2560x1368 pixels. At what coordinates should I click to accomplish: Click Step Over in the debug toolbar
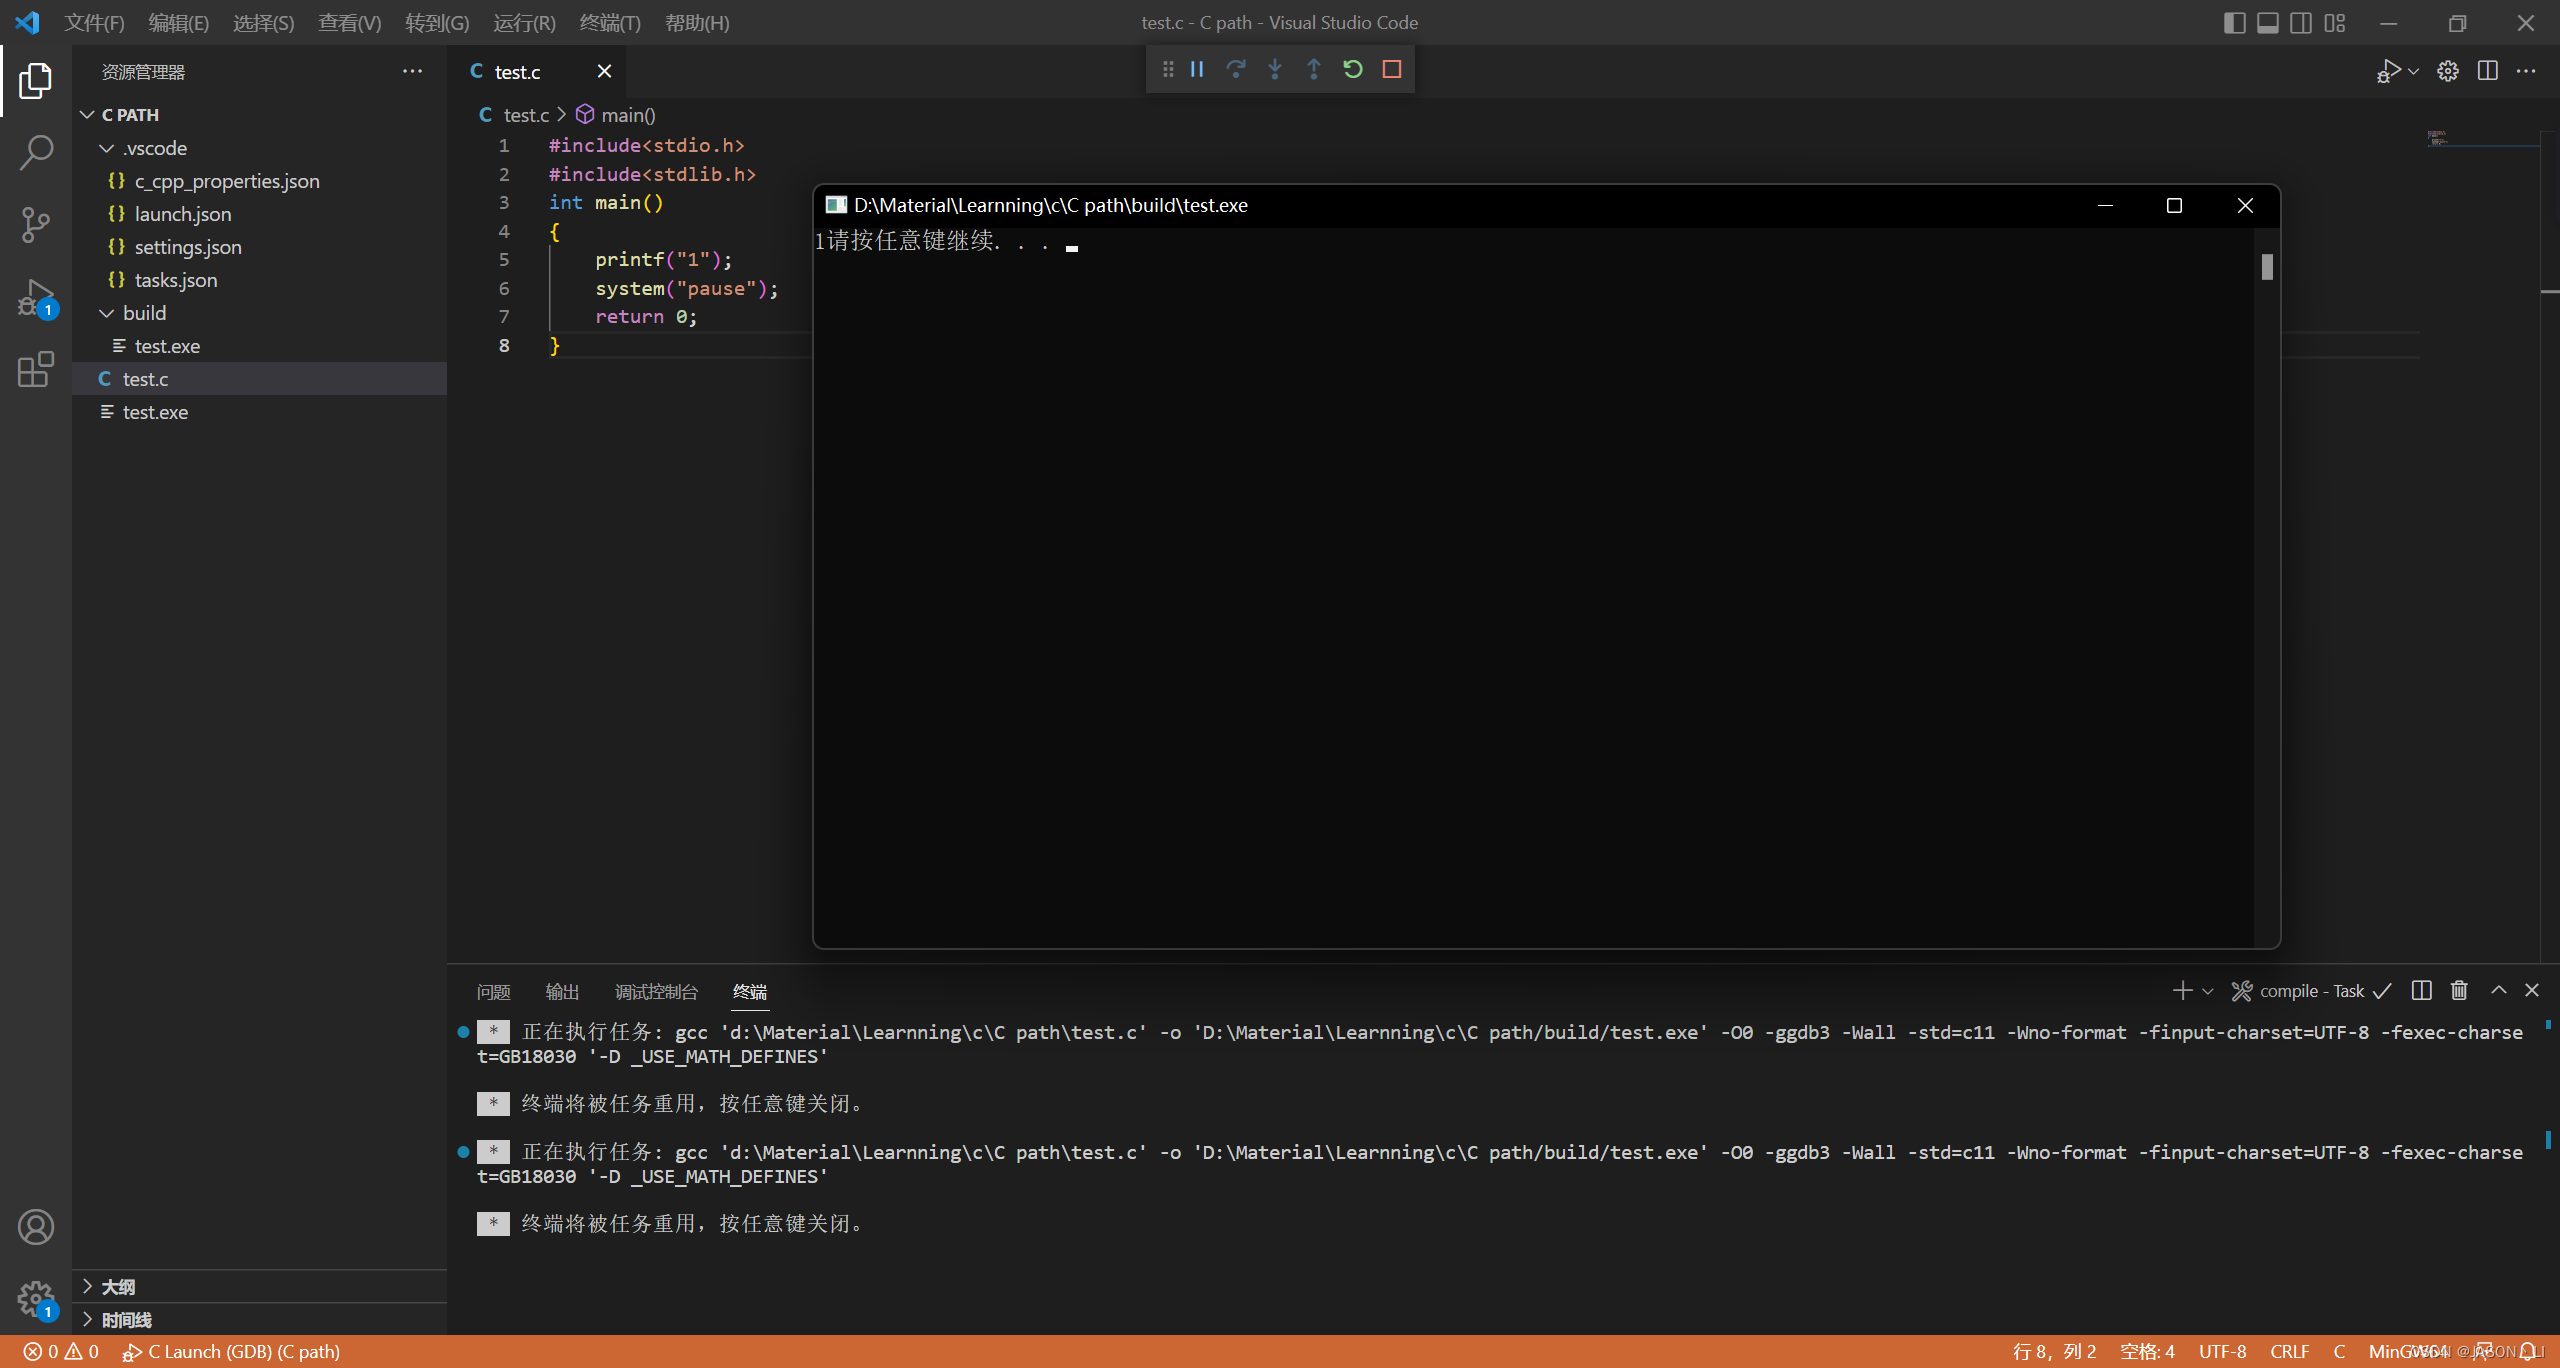[1236, 69]
